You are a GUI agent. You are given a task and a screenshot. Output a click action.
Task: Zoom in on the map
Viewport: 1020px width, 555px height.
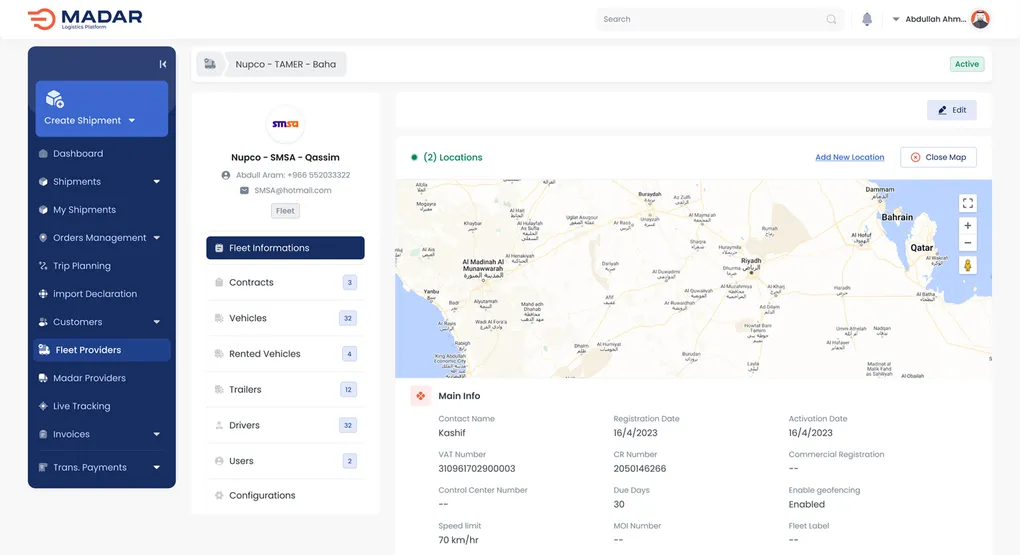967,225
